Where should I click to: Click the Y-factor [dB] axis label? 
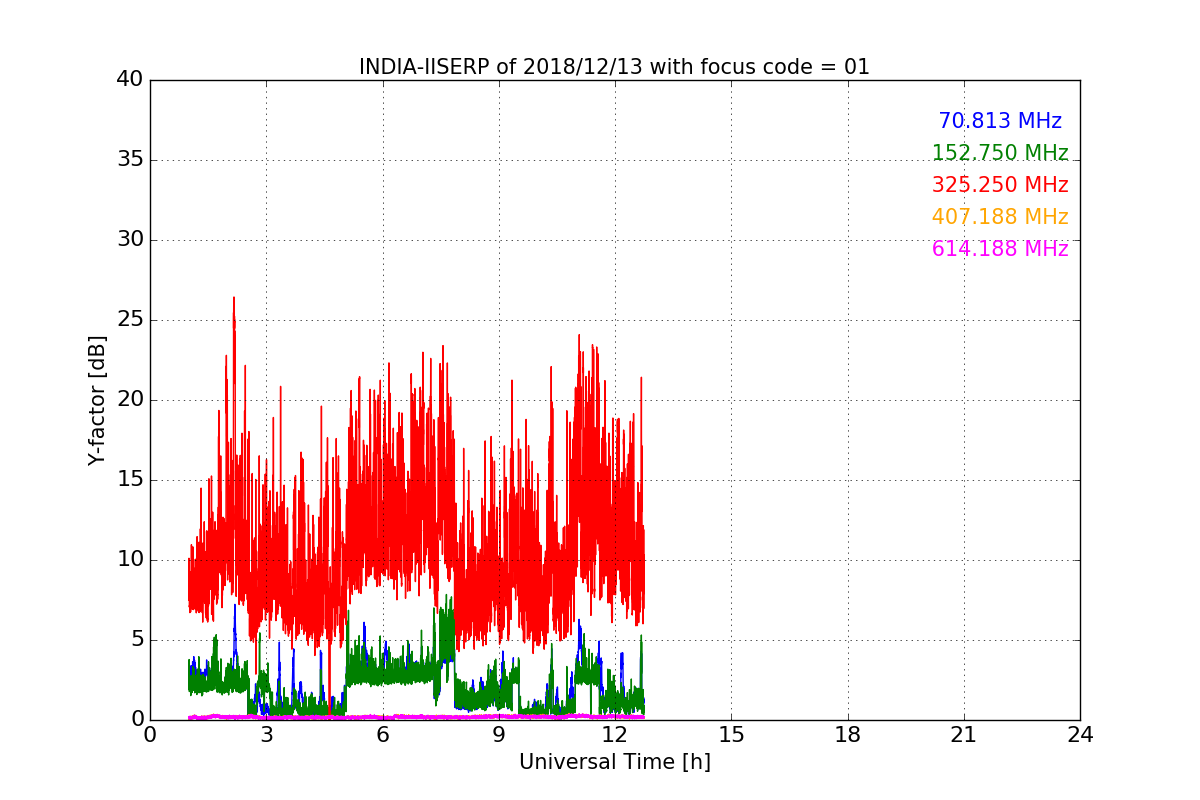[x=97, y=400]
